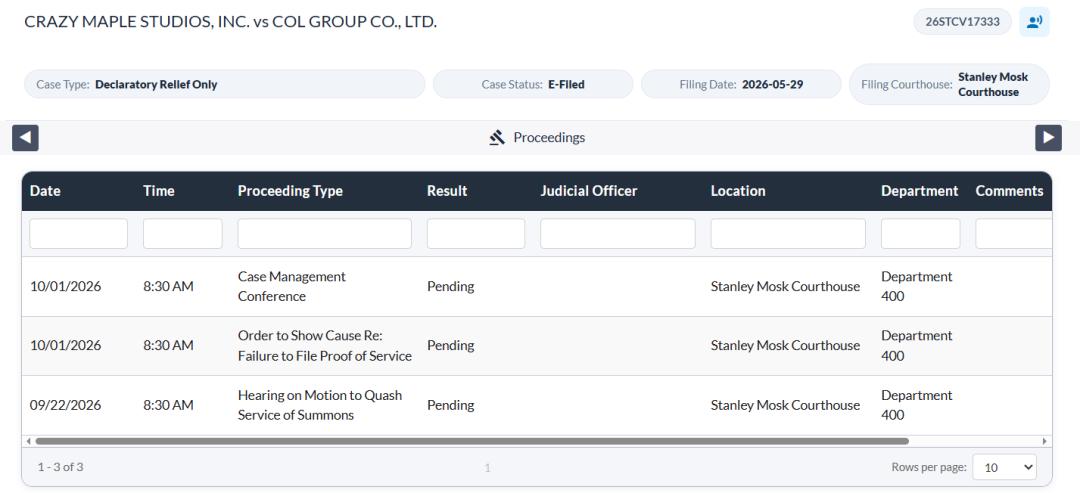Focus the Comments filter input
Image resolution: width=1080 pixels, height=493 pixels.
click(1013, 233)
